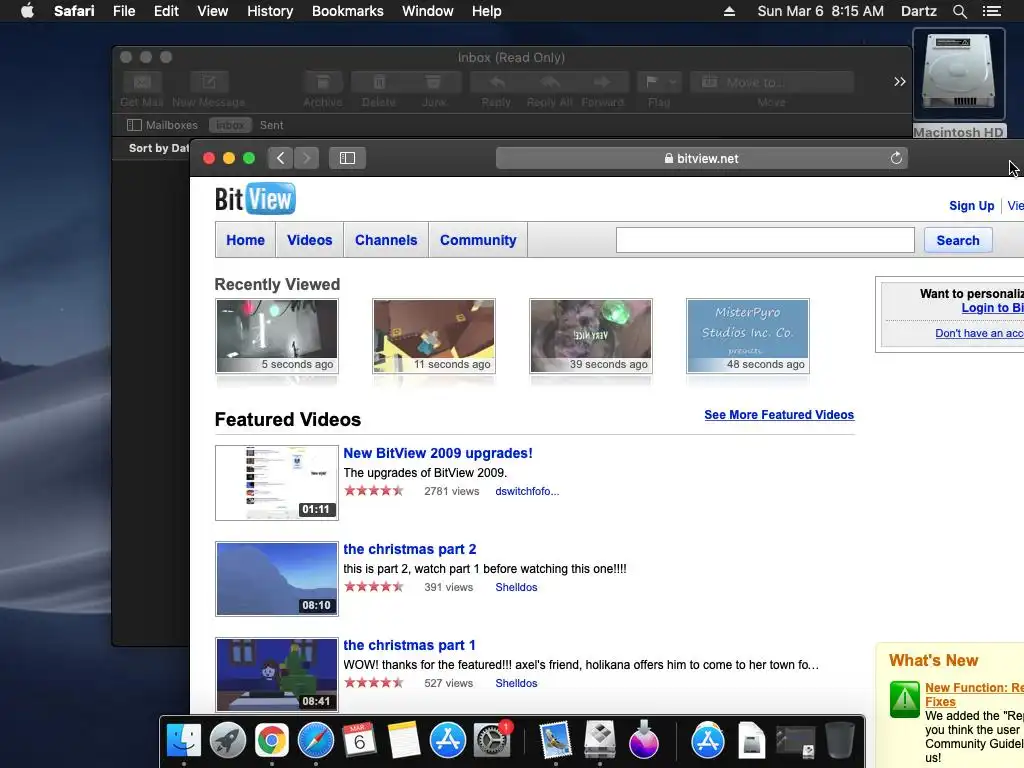
Task: Open the macOS installer icon in Dock
Action: click(644, 741)
